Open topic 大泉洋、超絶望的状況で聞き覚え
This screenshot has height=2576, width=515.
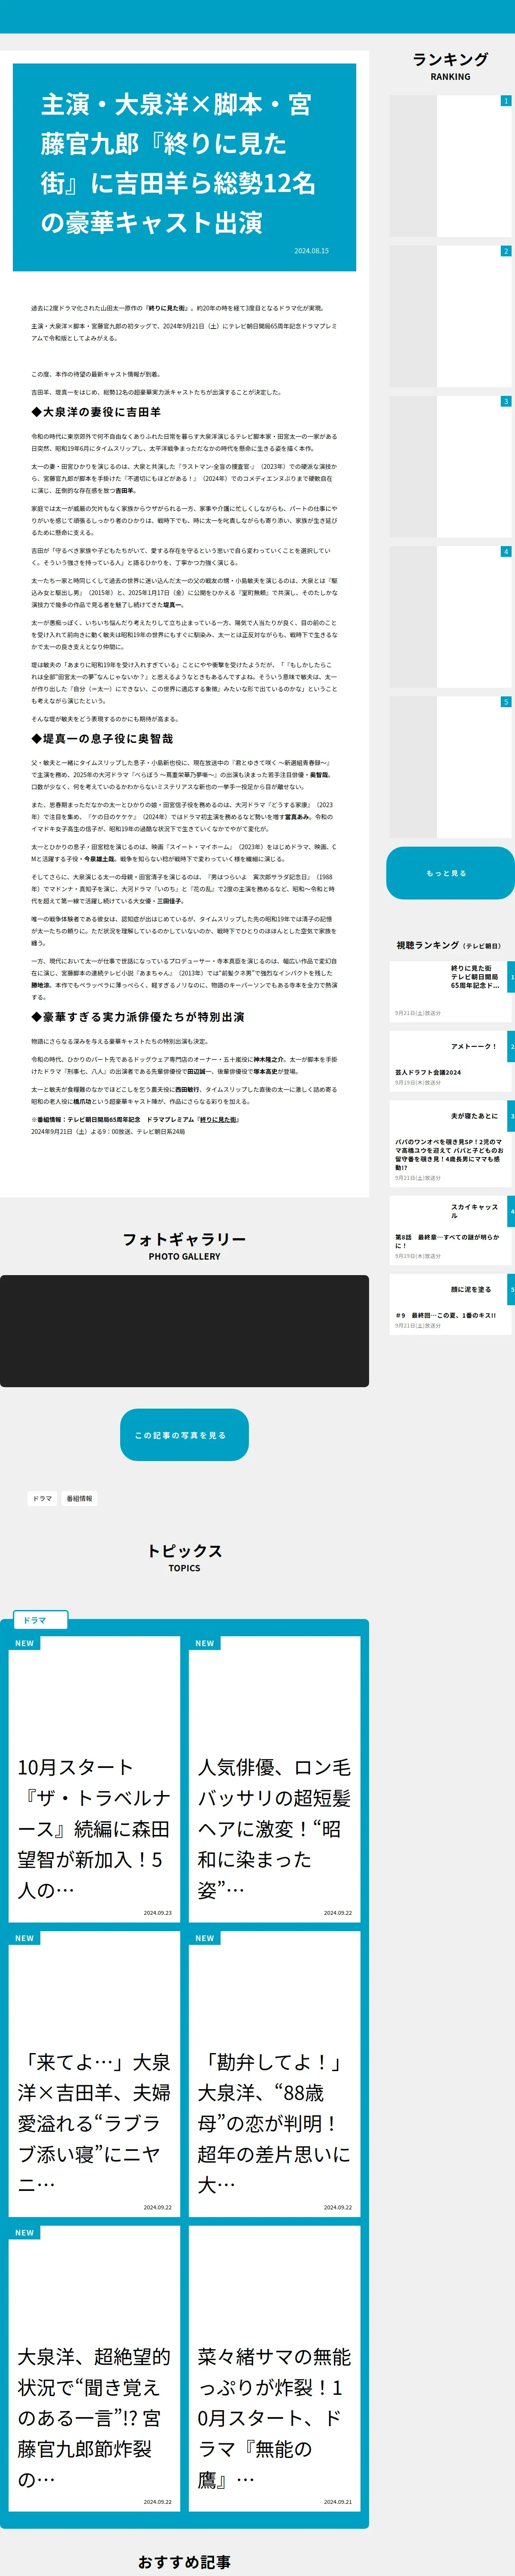[x=94, y=2368]
